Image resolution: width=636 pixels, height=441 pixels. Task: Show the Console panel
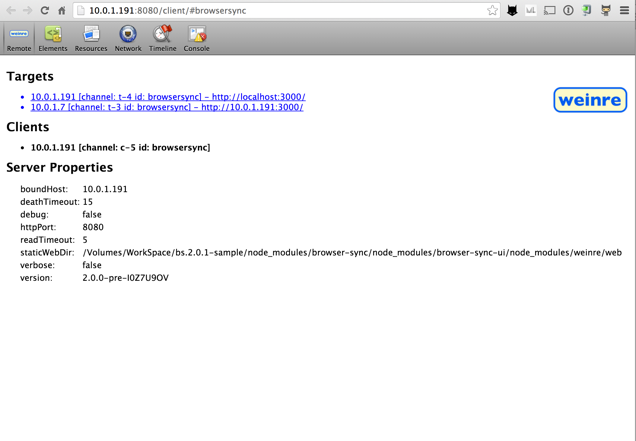197,37
